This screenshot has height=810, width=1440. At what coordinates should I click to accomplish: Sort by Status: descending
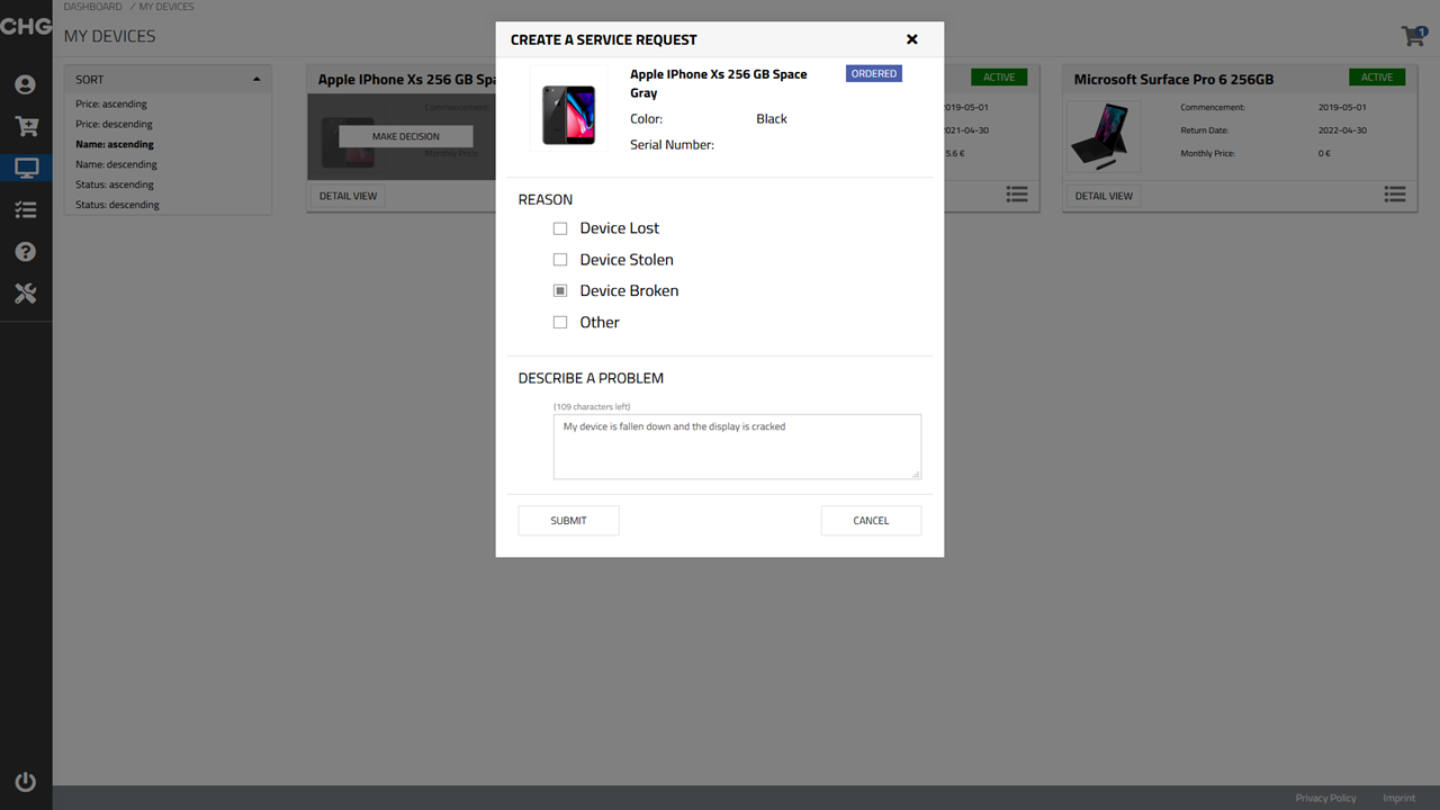[117, 205]
